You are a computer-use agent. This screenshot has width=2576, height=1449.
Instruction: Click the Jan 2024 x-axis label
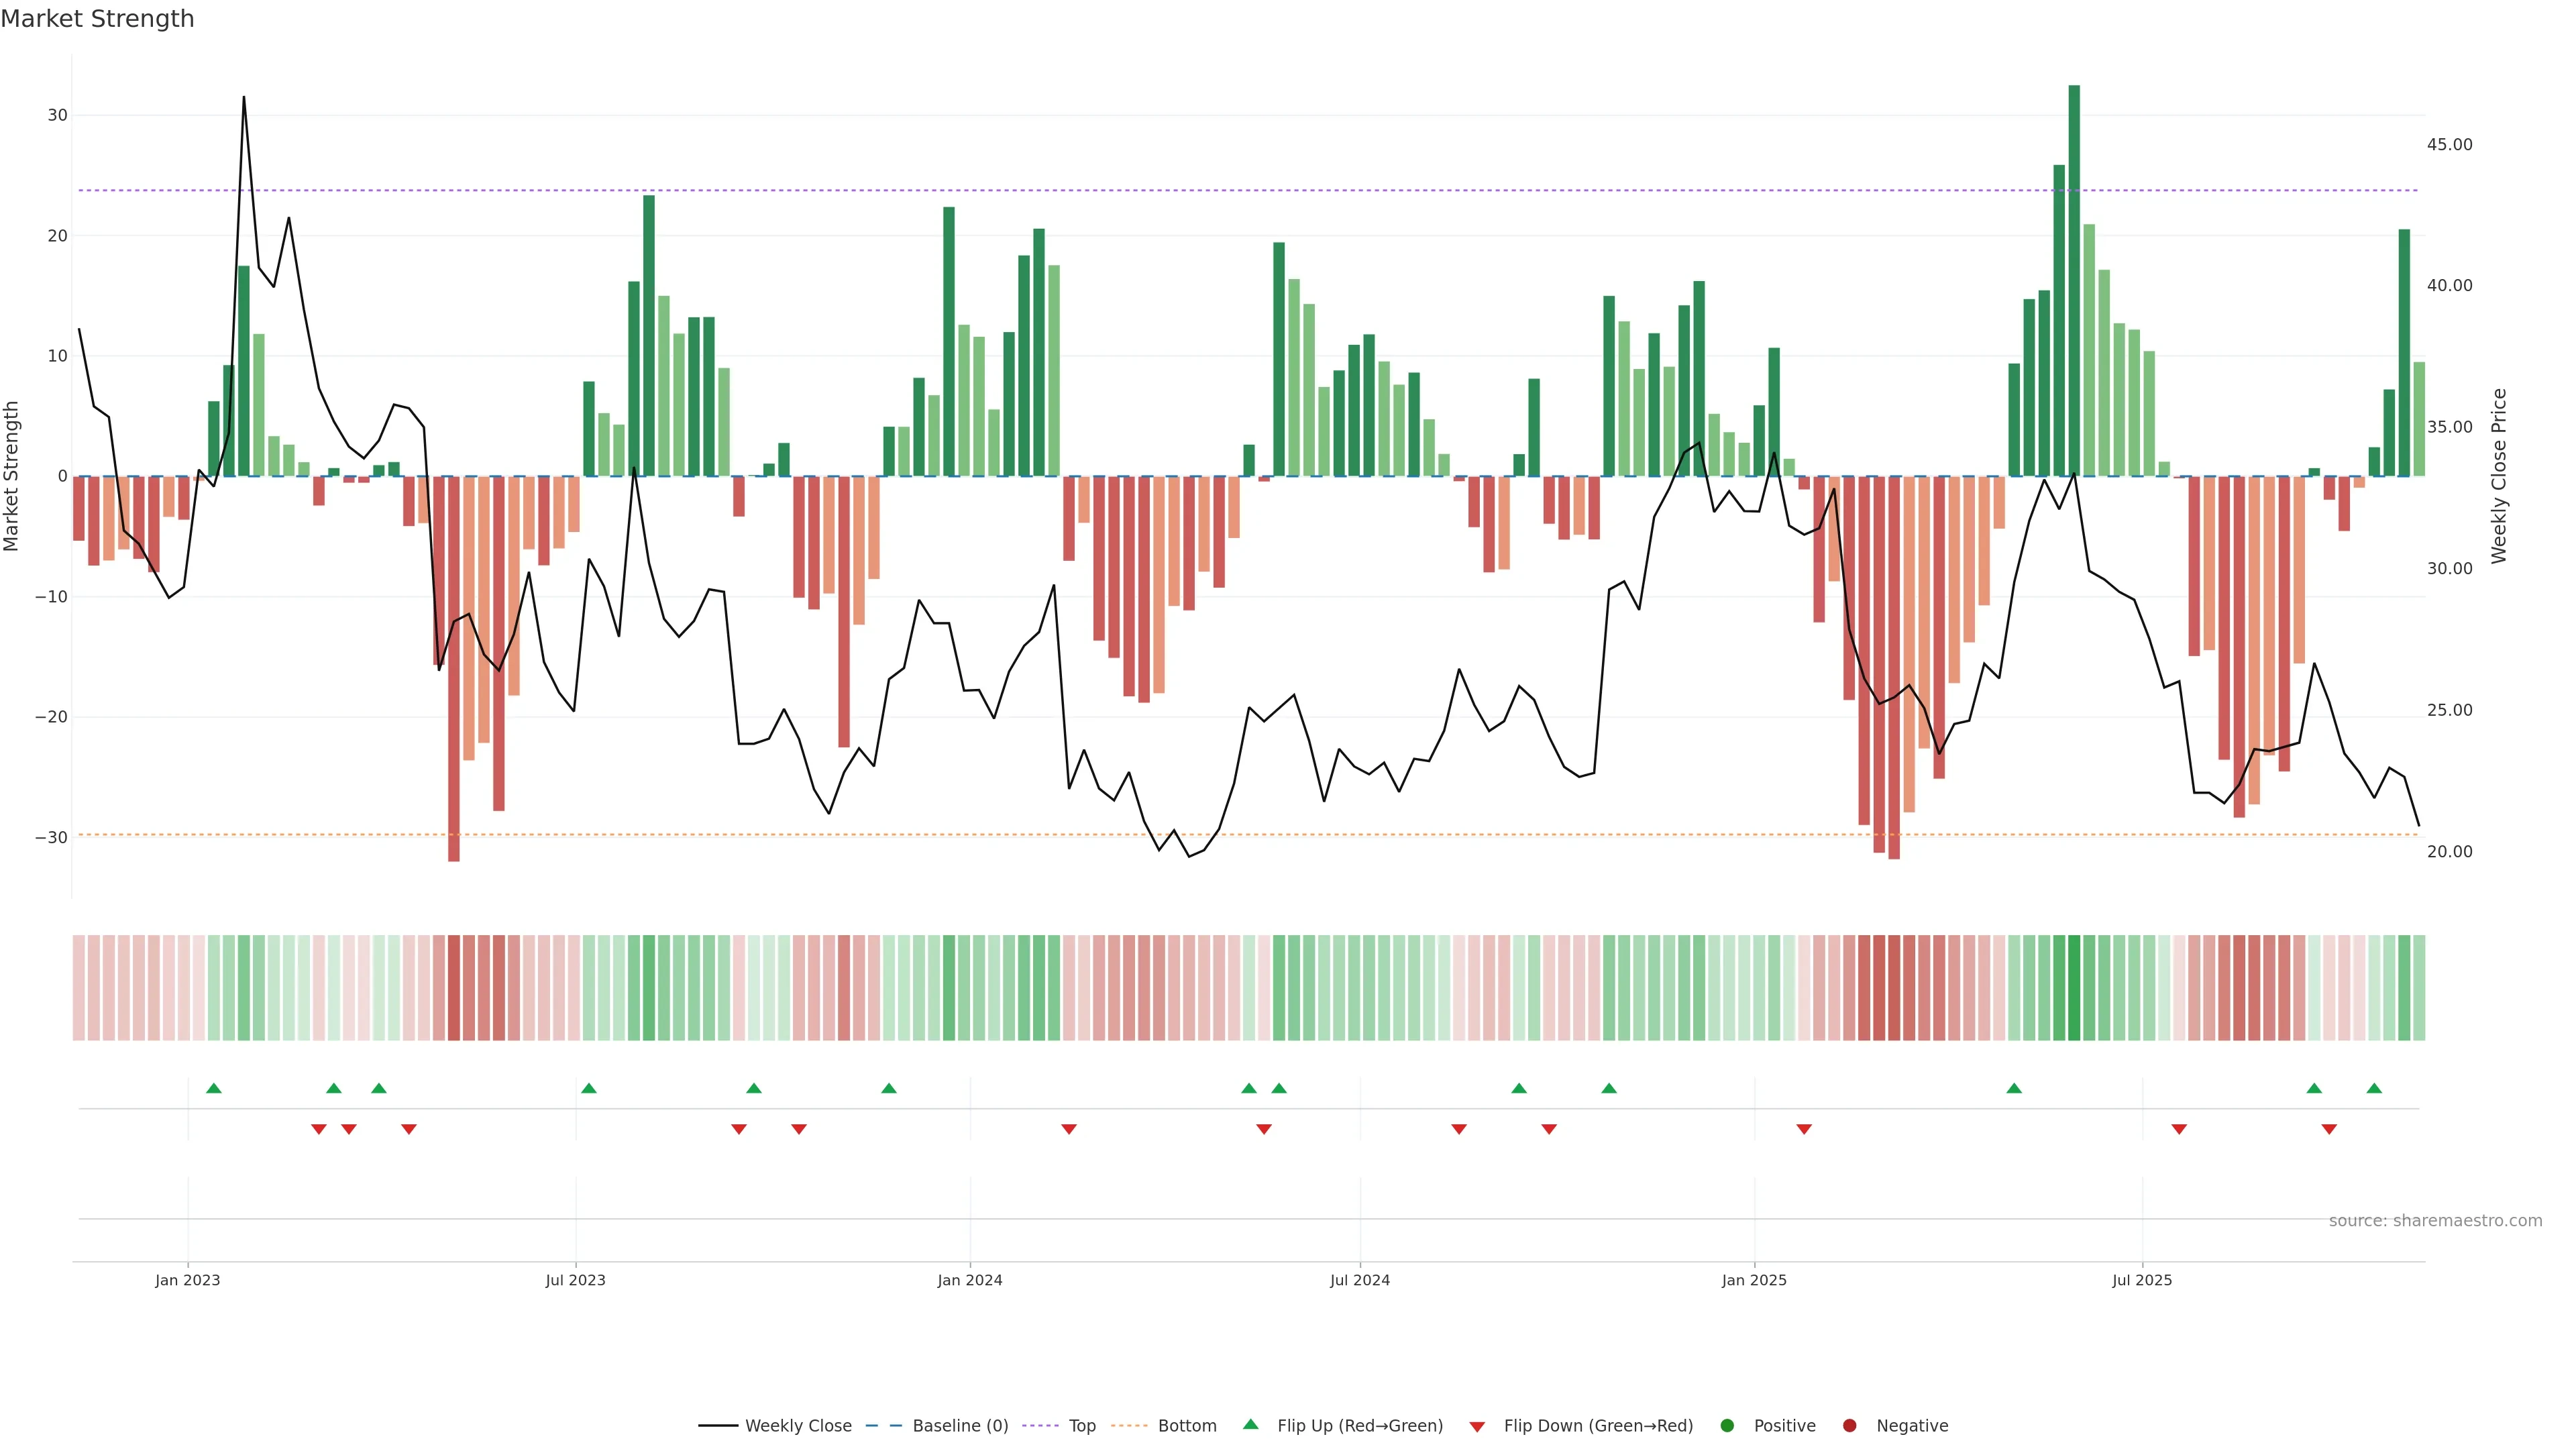coord(969,1280)
